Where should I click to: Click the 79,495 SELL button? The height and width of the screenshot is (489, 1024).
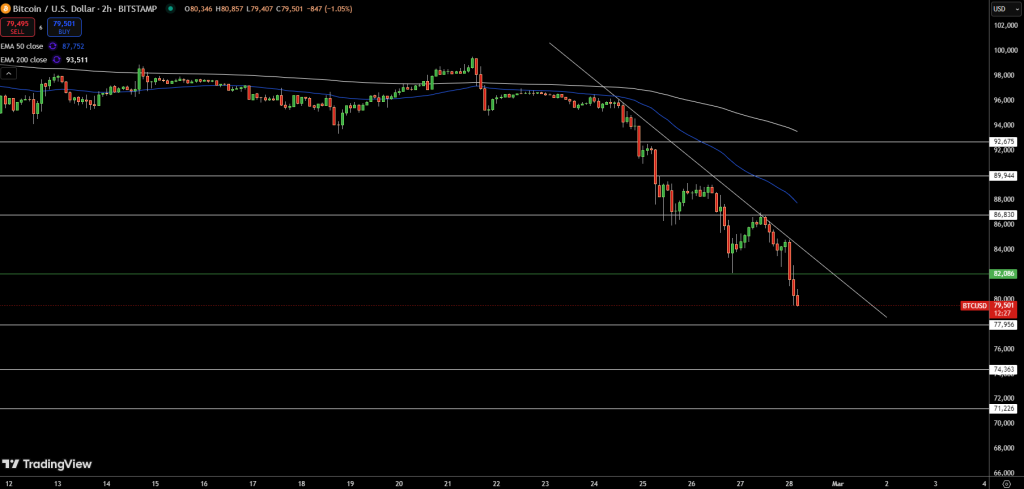(16, 27)
